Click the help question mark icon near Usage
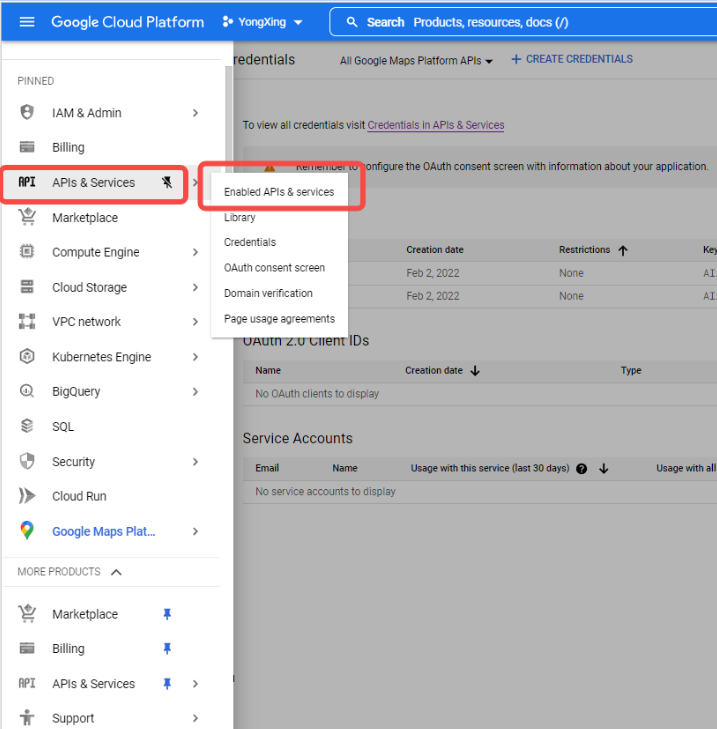Viewport: 717px width, 729px height. [581, 469]
